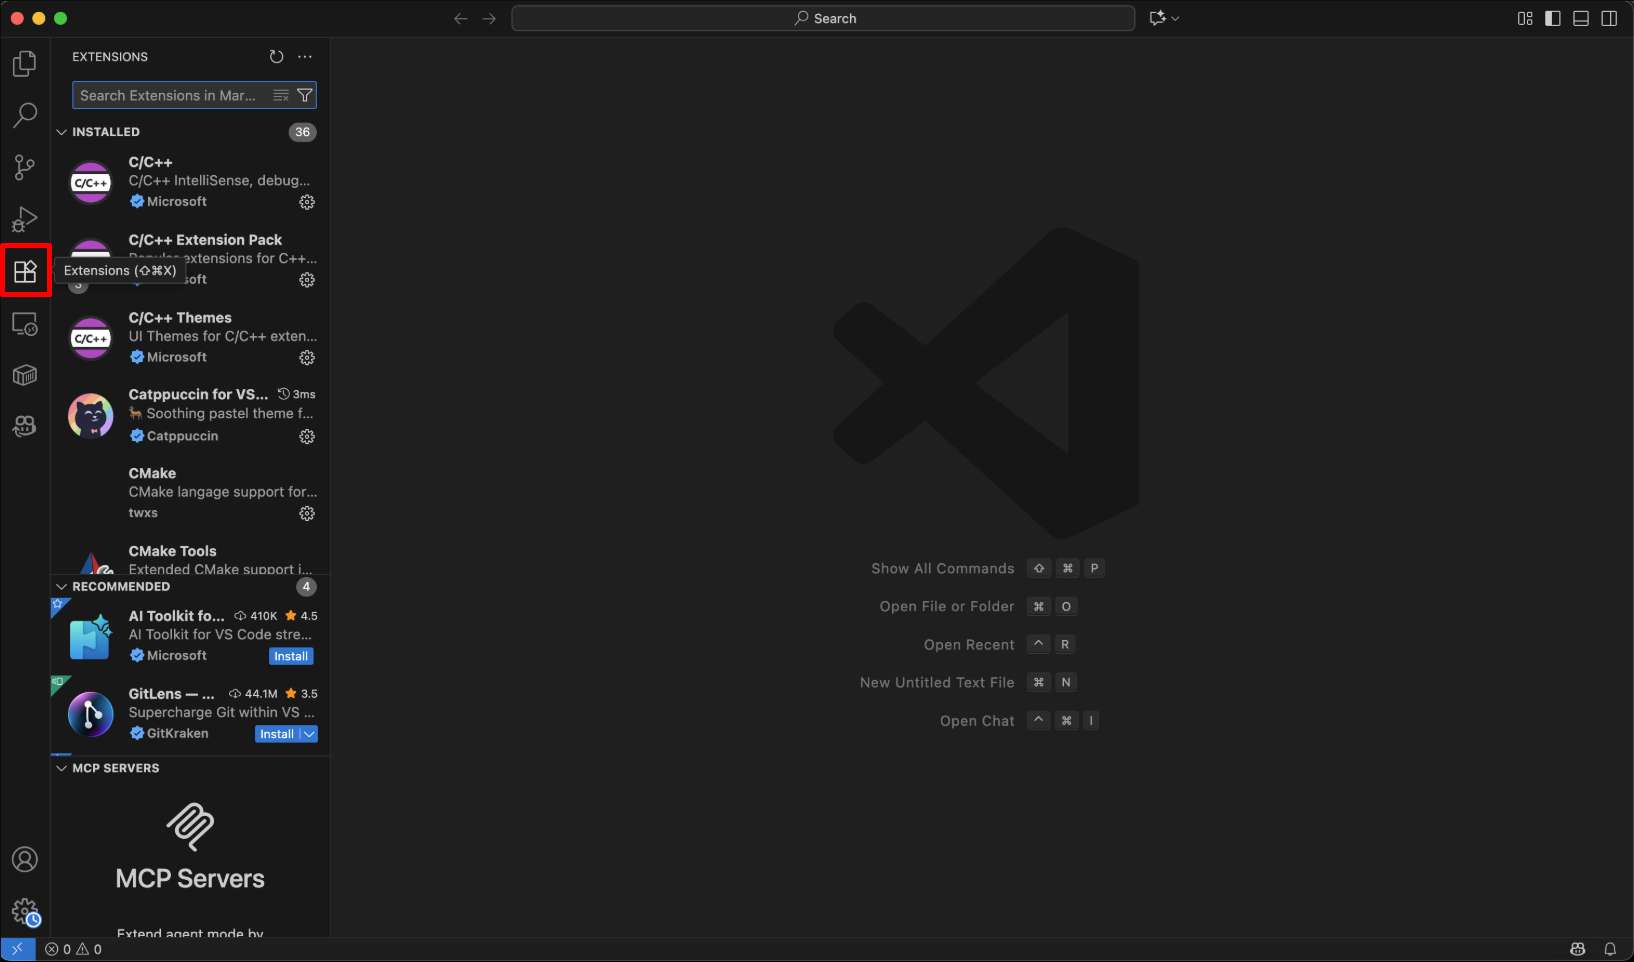Toggle the bottom panel layout button
1634x962 pixels.
tap(1581, 18)
